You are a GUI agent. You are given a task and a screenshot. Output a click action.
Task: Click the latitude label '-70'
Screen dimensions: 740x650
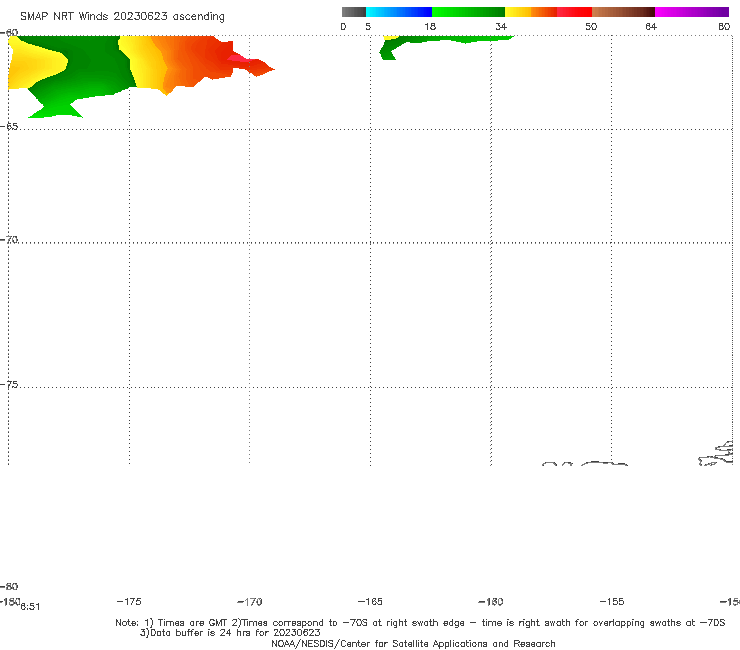9,239
